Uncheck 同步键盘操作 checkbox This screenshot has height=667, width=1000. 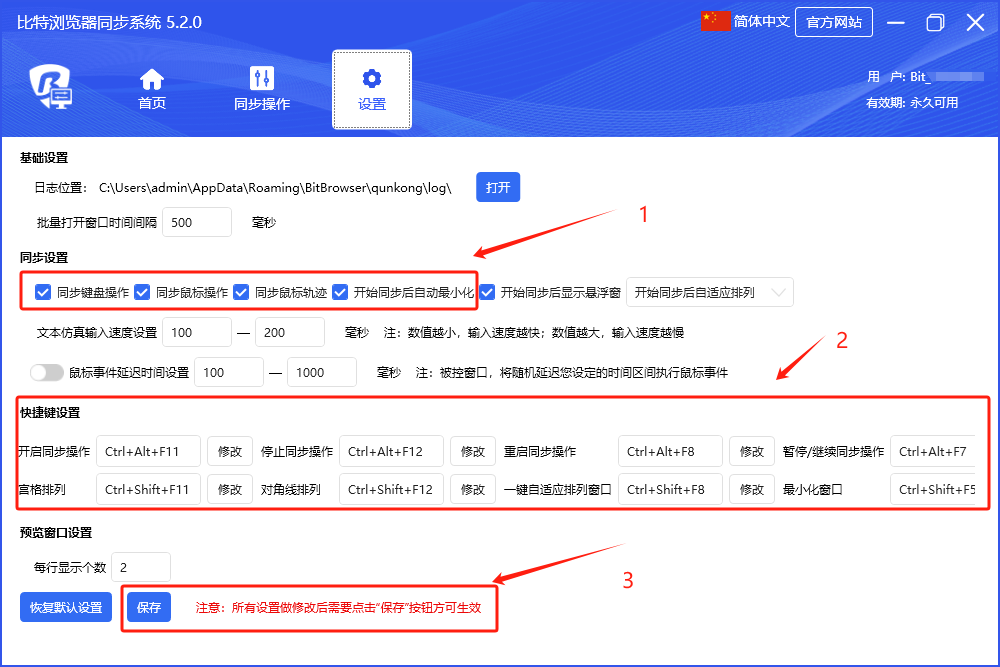pyautogui.click(x=43, y=293)
